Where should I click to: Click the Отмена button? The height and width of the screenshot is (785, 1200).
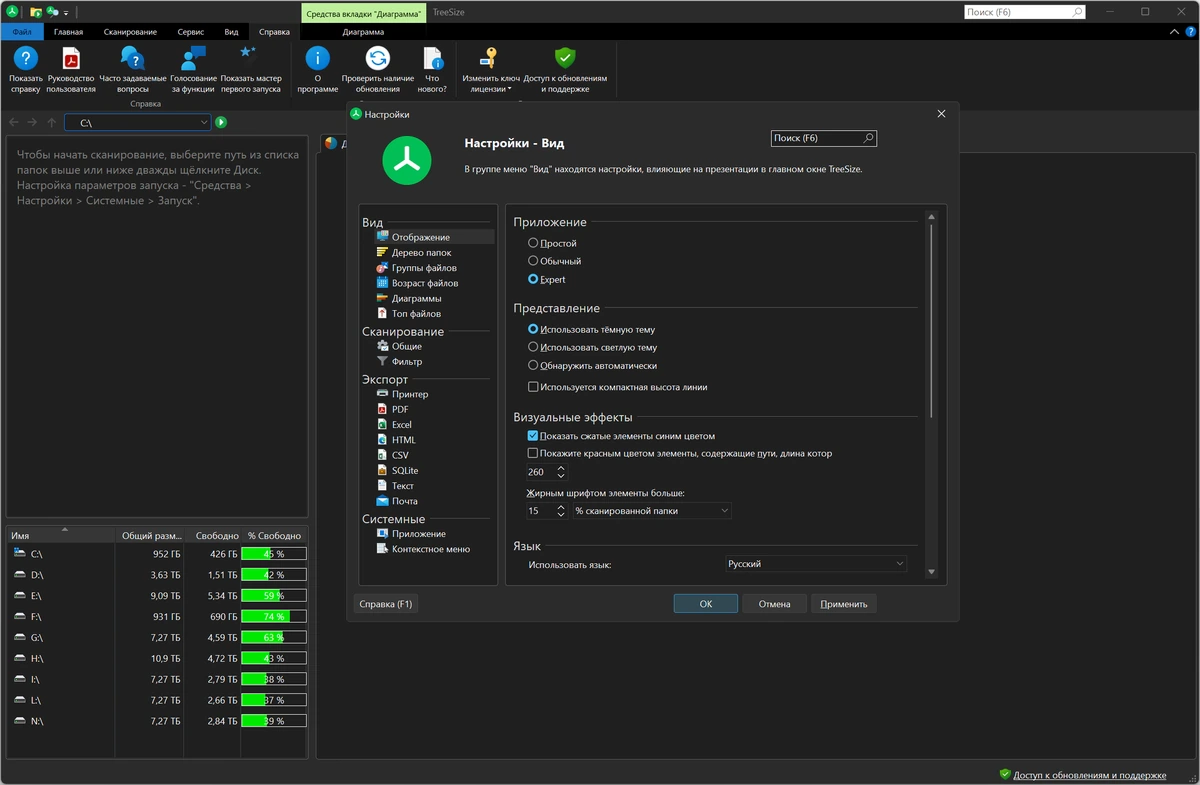pos(774,604)
